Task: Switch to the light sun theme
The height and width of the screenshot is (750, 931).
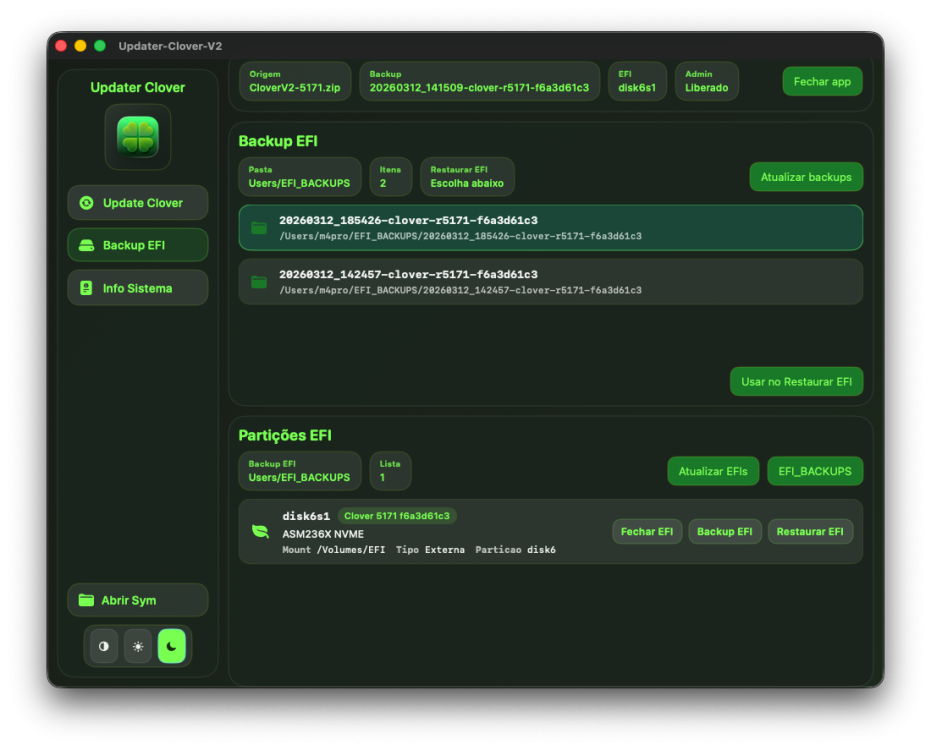Action: [x=138, y=646]
